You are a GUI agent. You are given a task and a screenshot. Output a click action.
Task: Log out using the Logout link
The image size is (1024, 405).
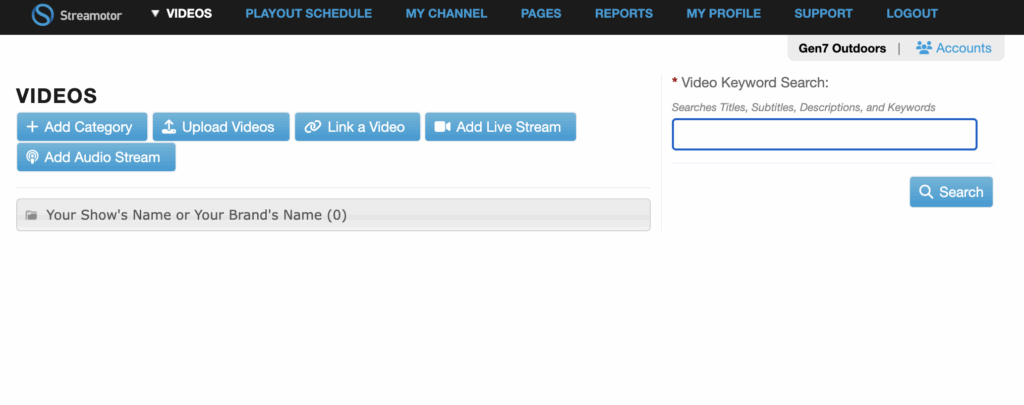click(x=912, y=14)
